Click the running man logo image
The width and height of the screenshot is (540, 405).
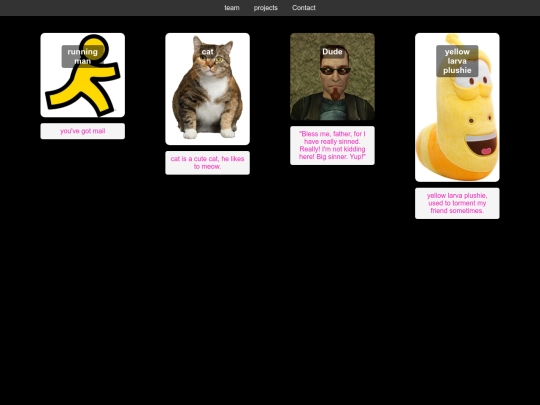(x=83, y=75)
